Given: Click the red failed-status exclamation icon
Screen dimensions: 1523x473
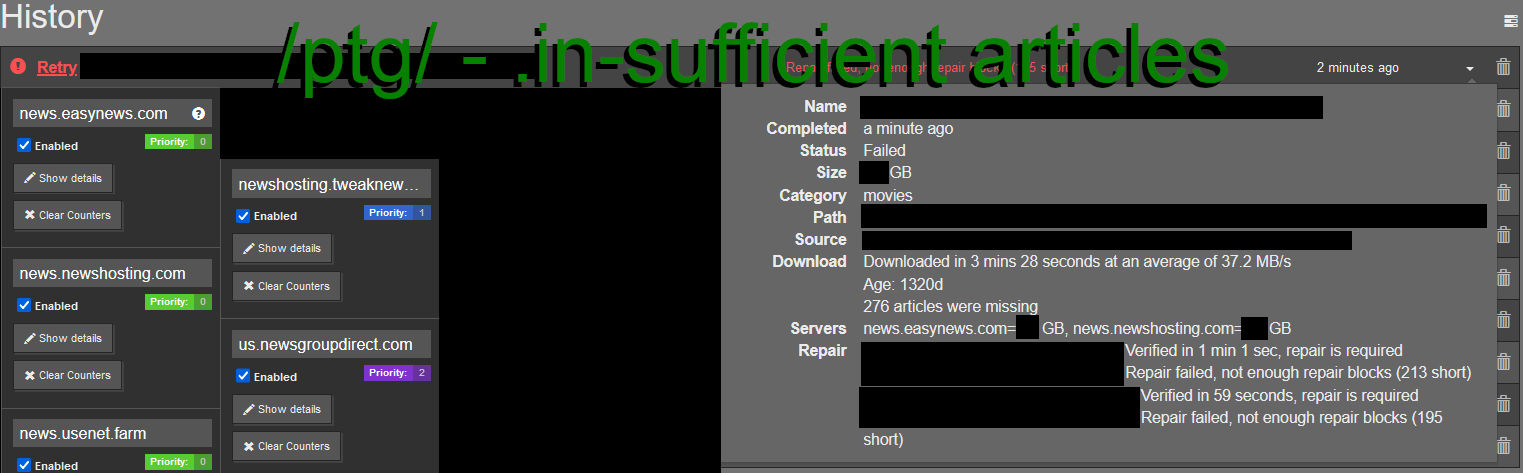Looking at the screenshot, I should (x=18, y=67).
